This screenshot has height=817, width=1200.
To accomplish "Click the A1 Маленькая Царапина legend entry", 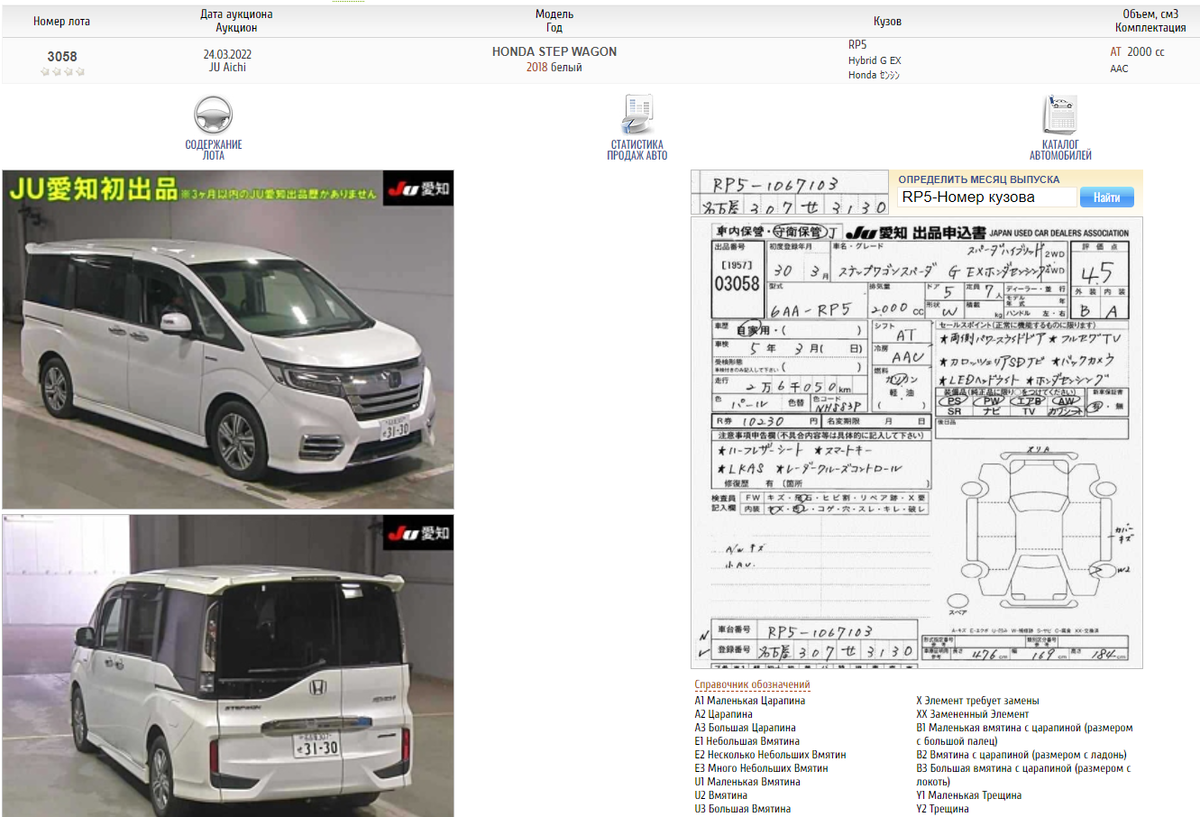I will click(749, 701).
